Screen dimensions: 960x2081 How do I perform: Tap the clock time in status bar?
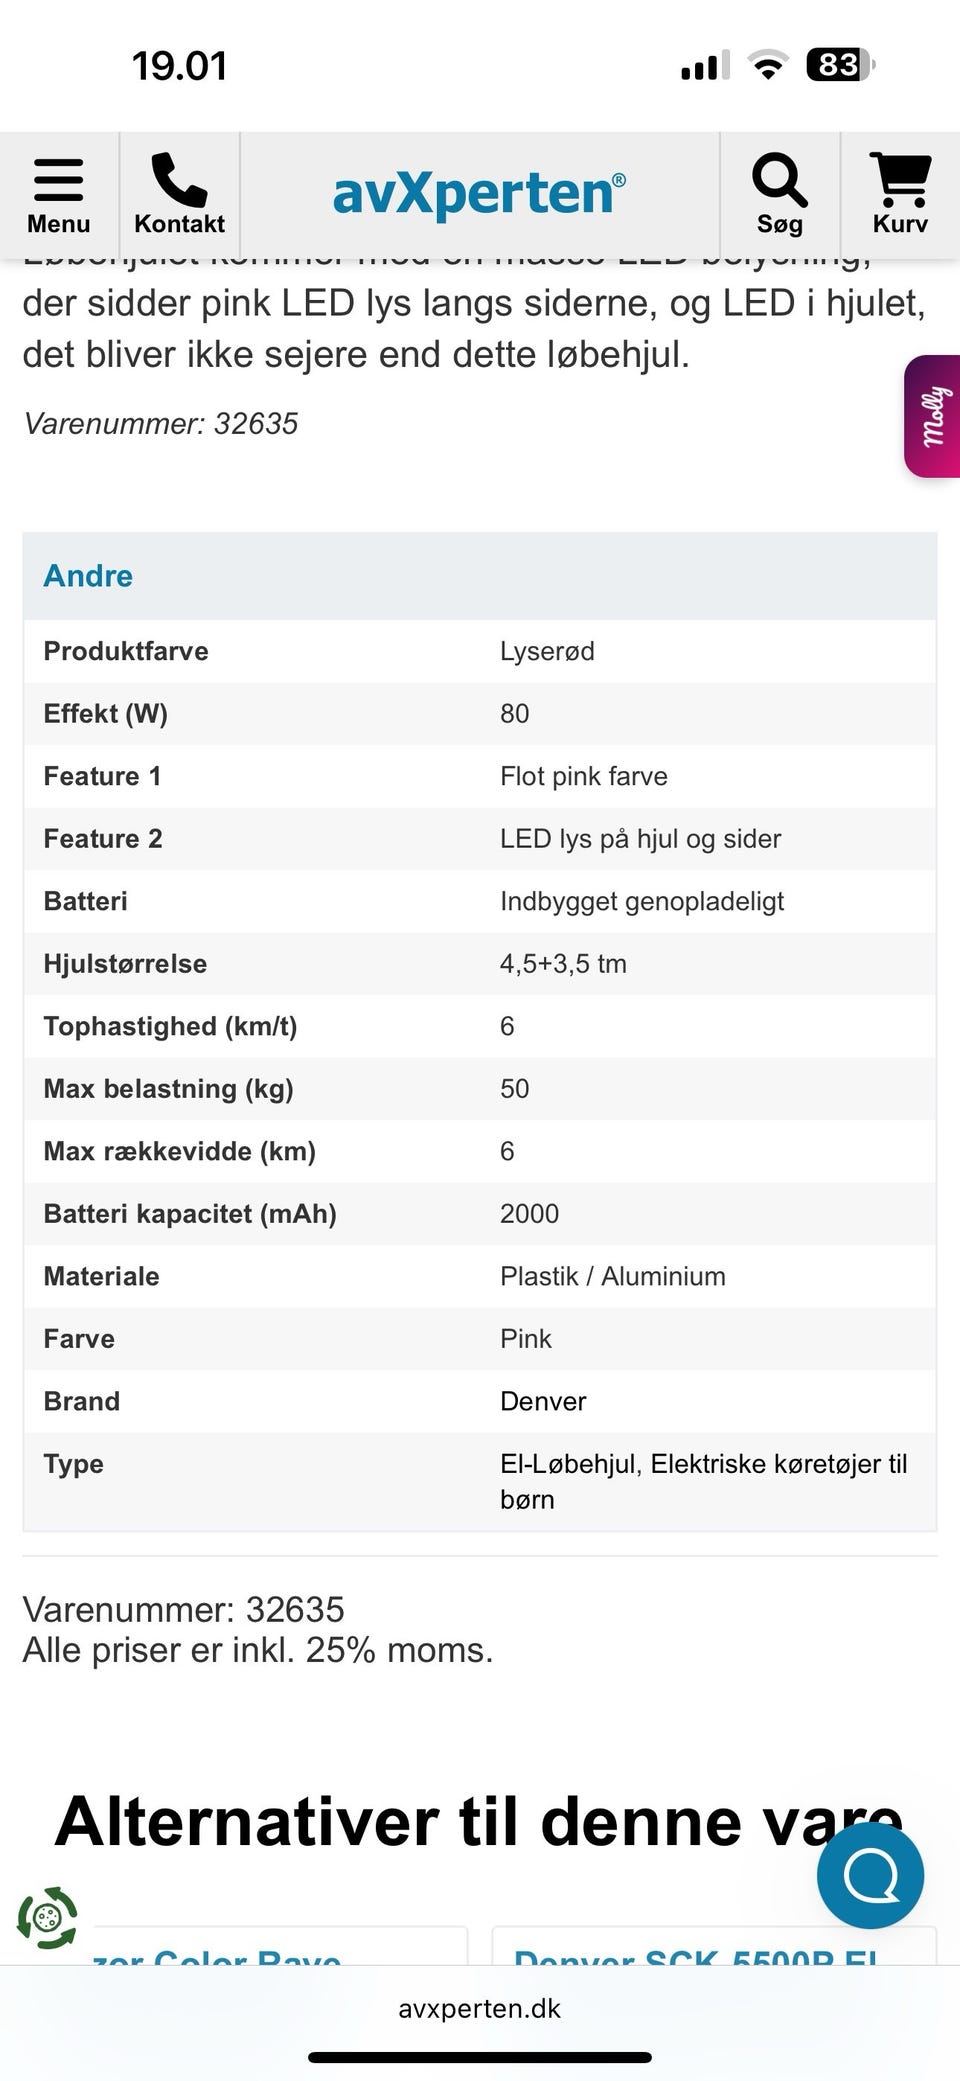coord(180,66)
